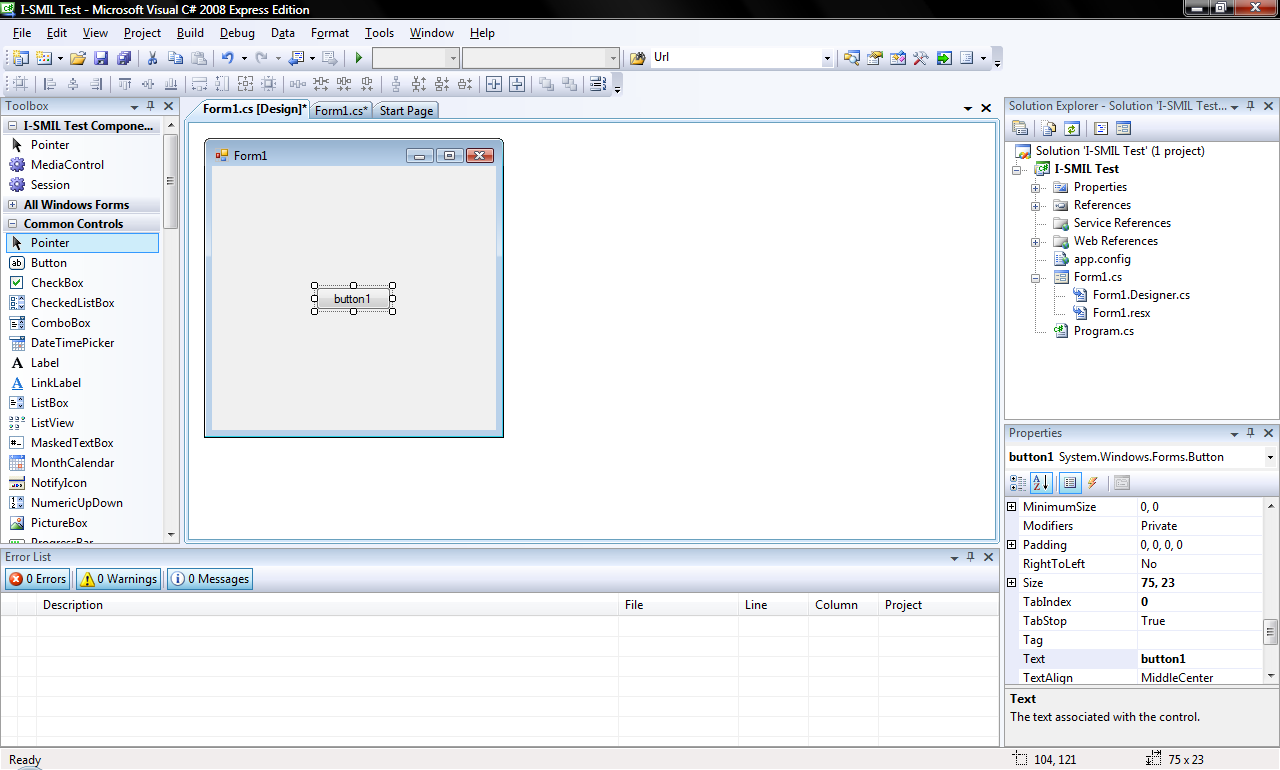Viewport: 1280px width, 770px height.
Task: Click the Undo arrow icon
Action: (228, 58)
